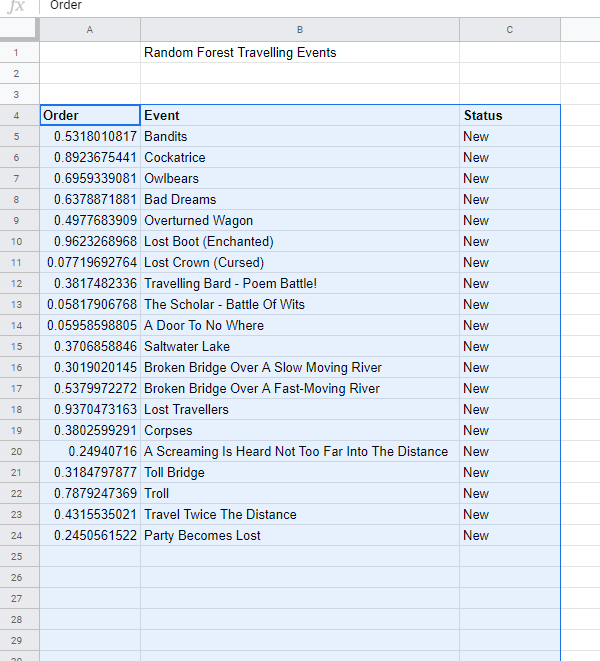600x661 pixels.
Task: Select the Corpses cell
Action: click(300, 430)
